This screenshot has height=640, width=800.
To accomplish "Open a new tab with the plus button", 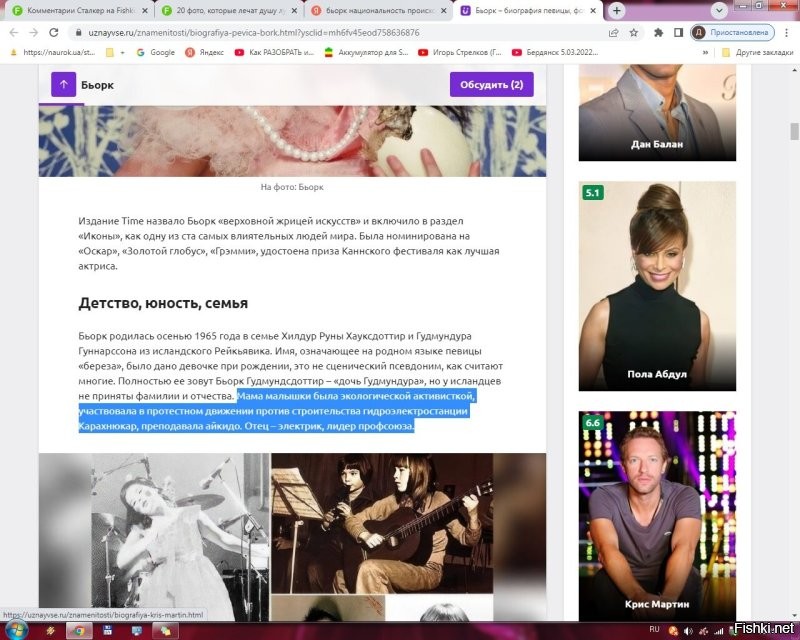I will click(617, 10).
